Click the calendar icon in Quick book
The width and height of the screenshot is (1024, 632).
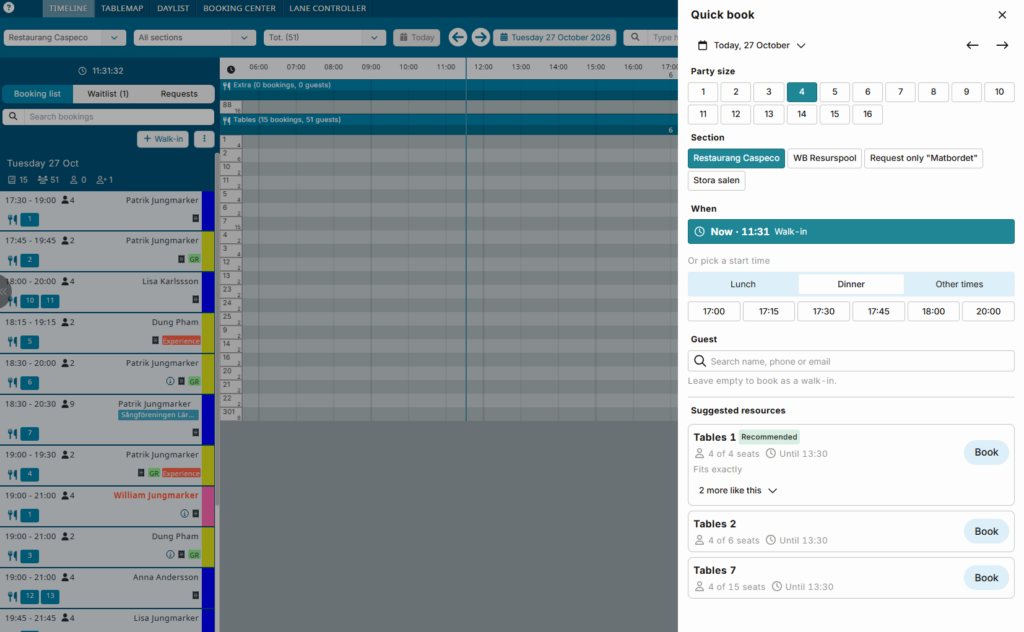702,45
